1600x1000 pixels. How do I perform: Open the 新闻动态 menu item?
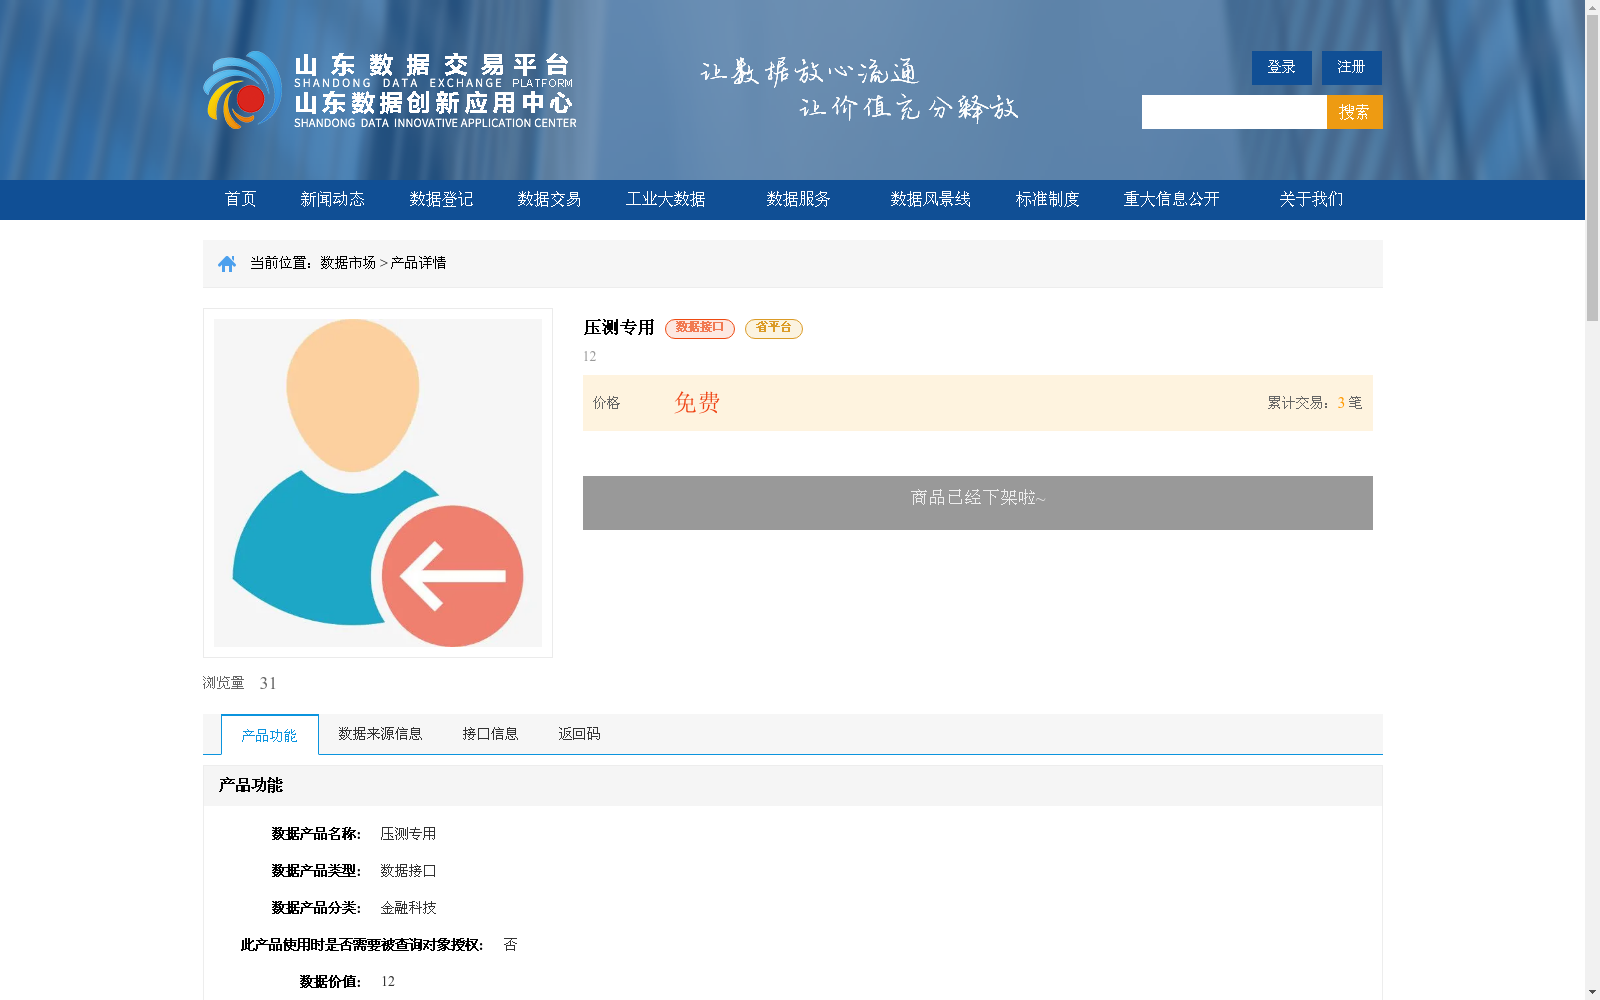(332, 199)
